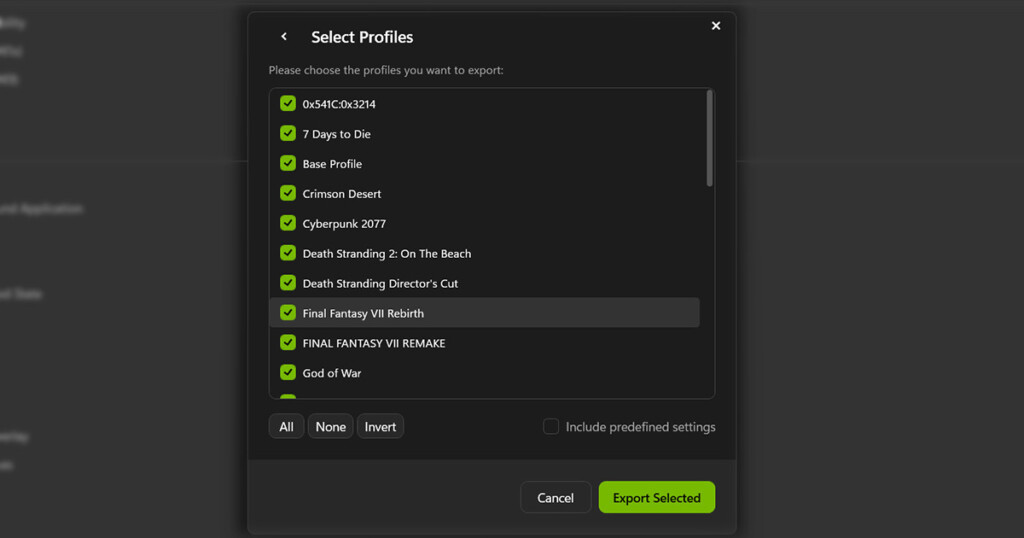
Task: Click the God of War row text
Action: tap(332, 373)
